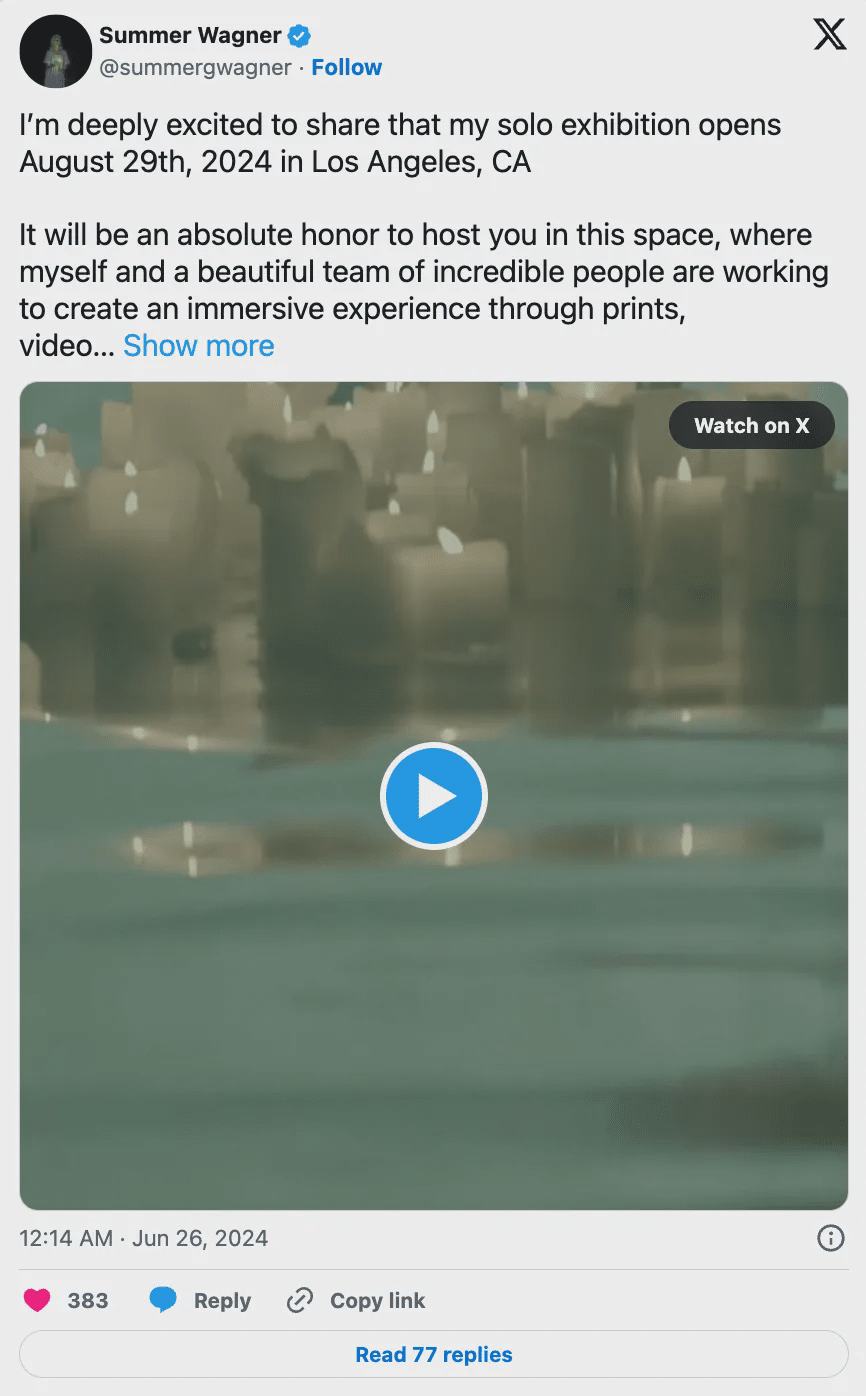Click the reply speech bubble icon

[x=163, y=1300]
